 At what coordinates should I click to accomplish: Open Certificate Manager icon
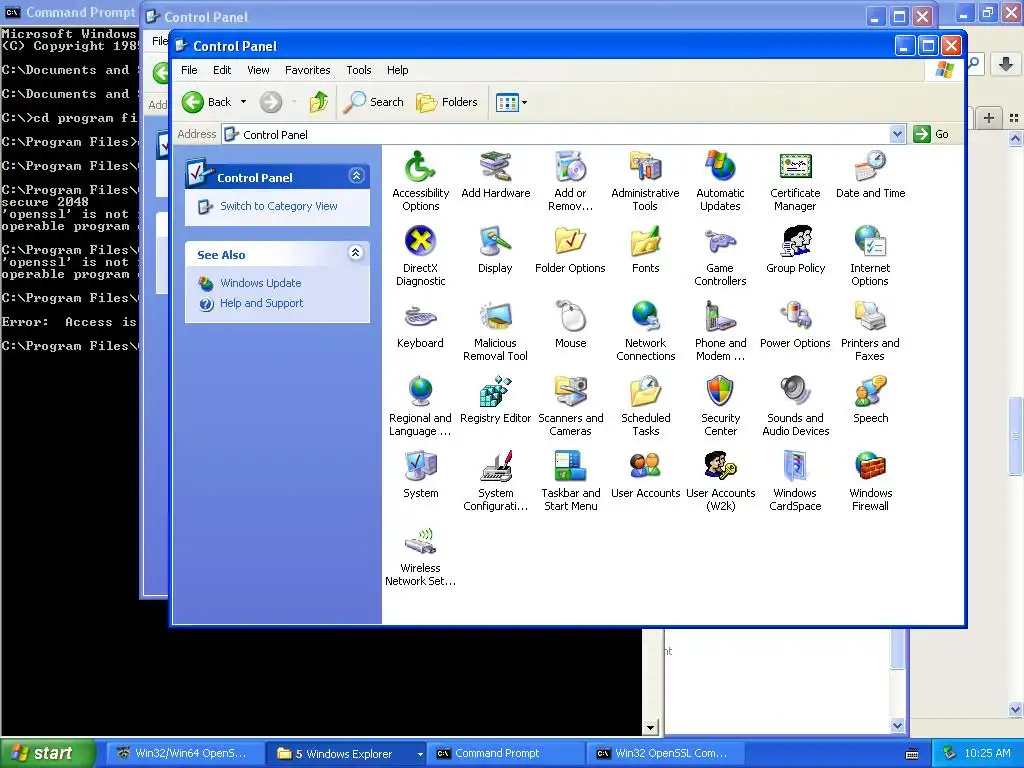coord(795,182)
